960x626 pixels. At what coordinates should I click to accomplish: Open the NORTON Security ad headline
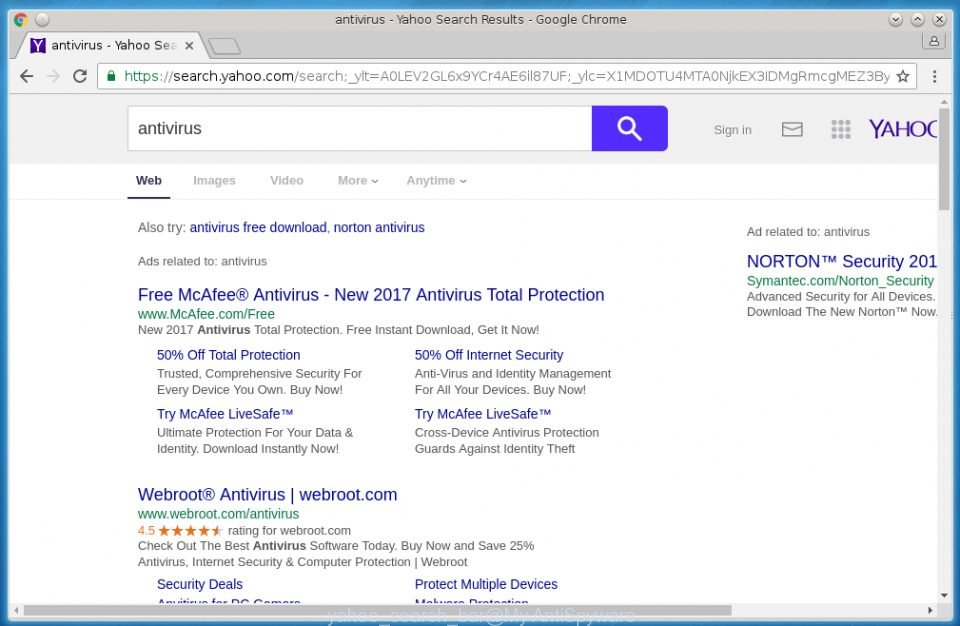point(841,262)
